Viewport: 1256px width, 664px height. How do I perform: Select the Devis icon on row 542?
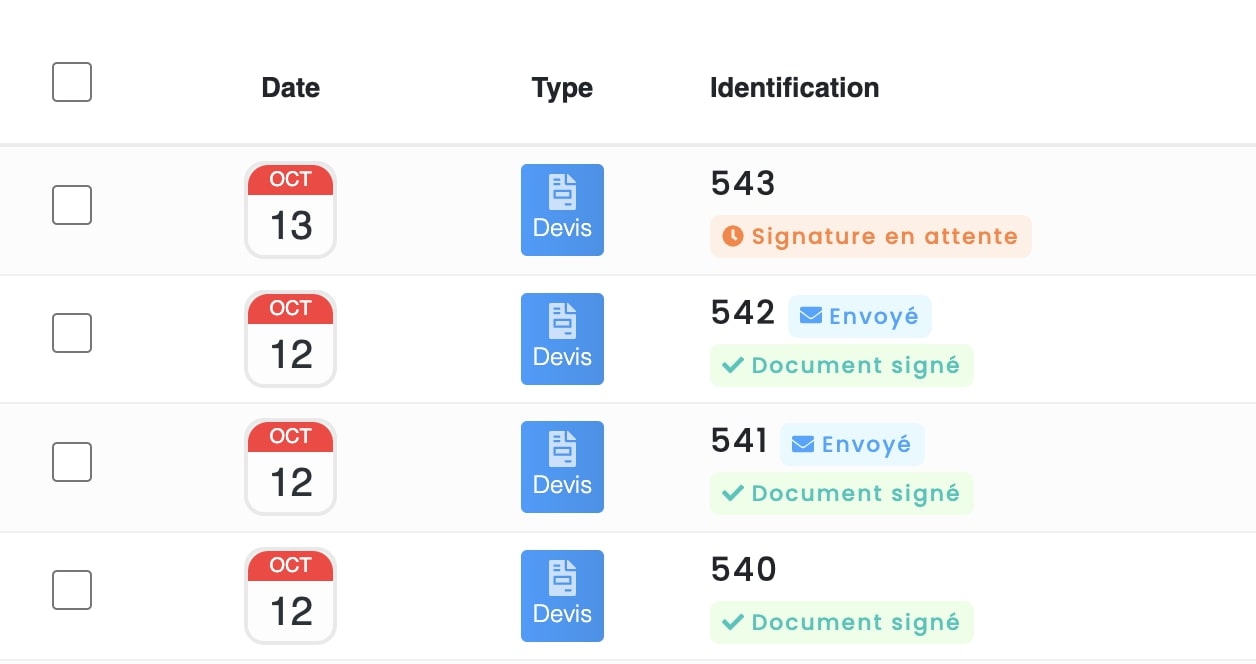(x=562, y=338)
